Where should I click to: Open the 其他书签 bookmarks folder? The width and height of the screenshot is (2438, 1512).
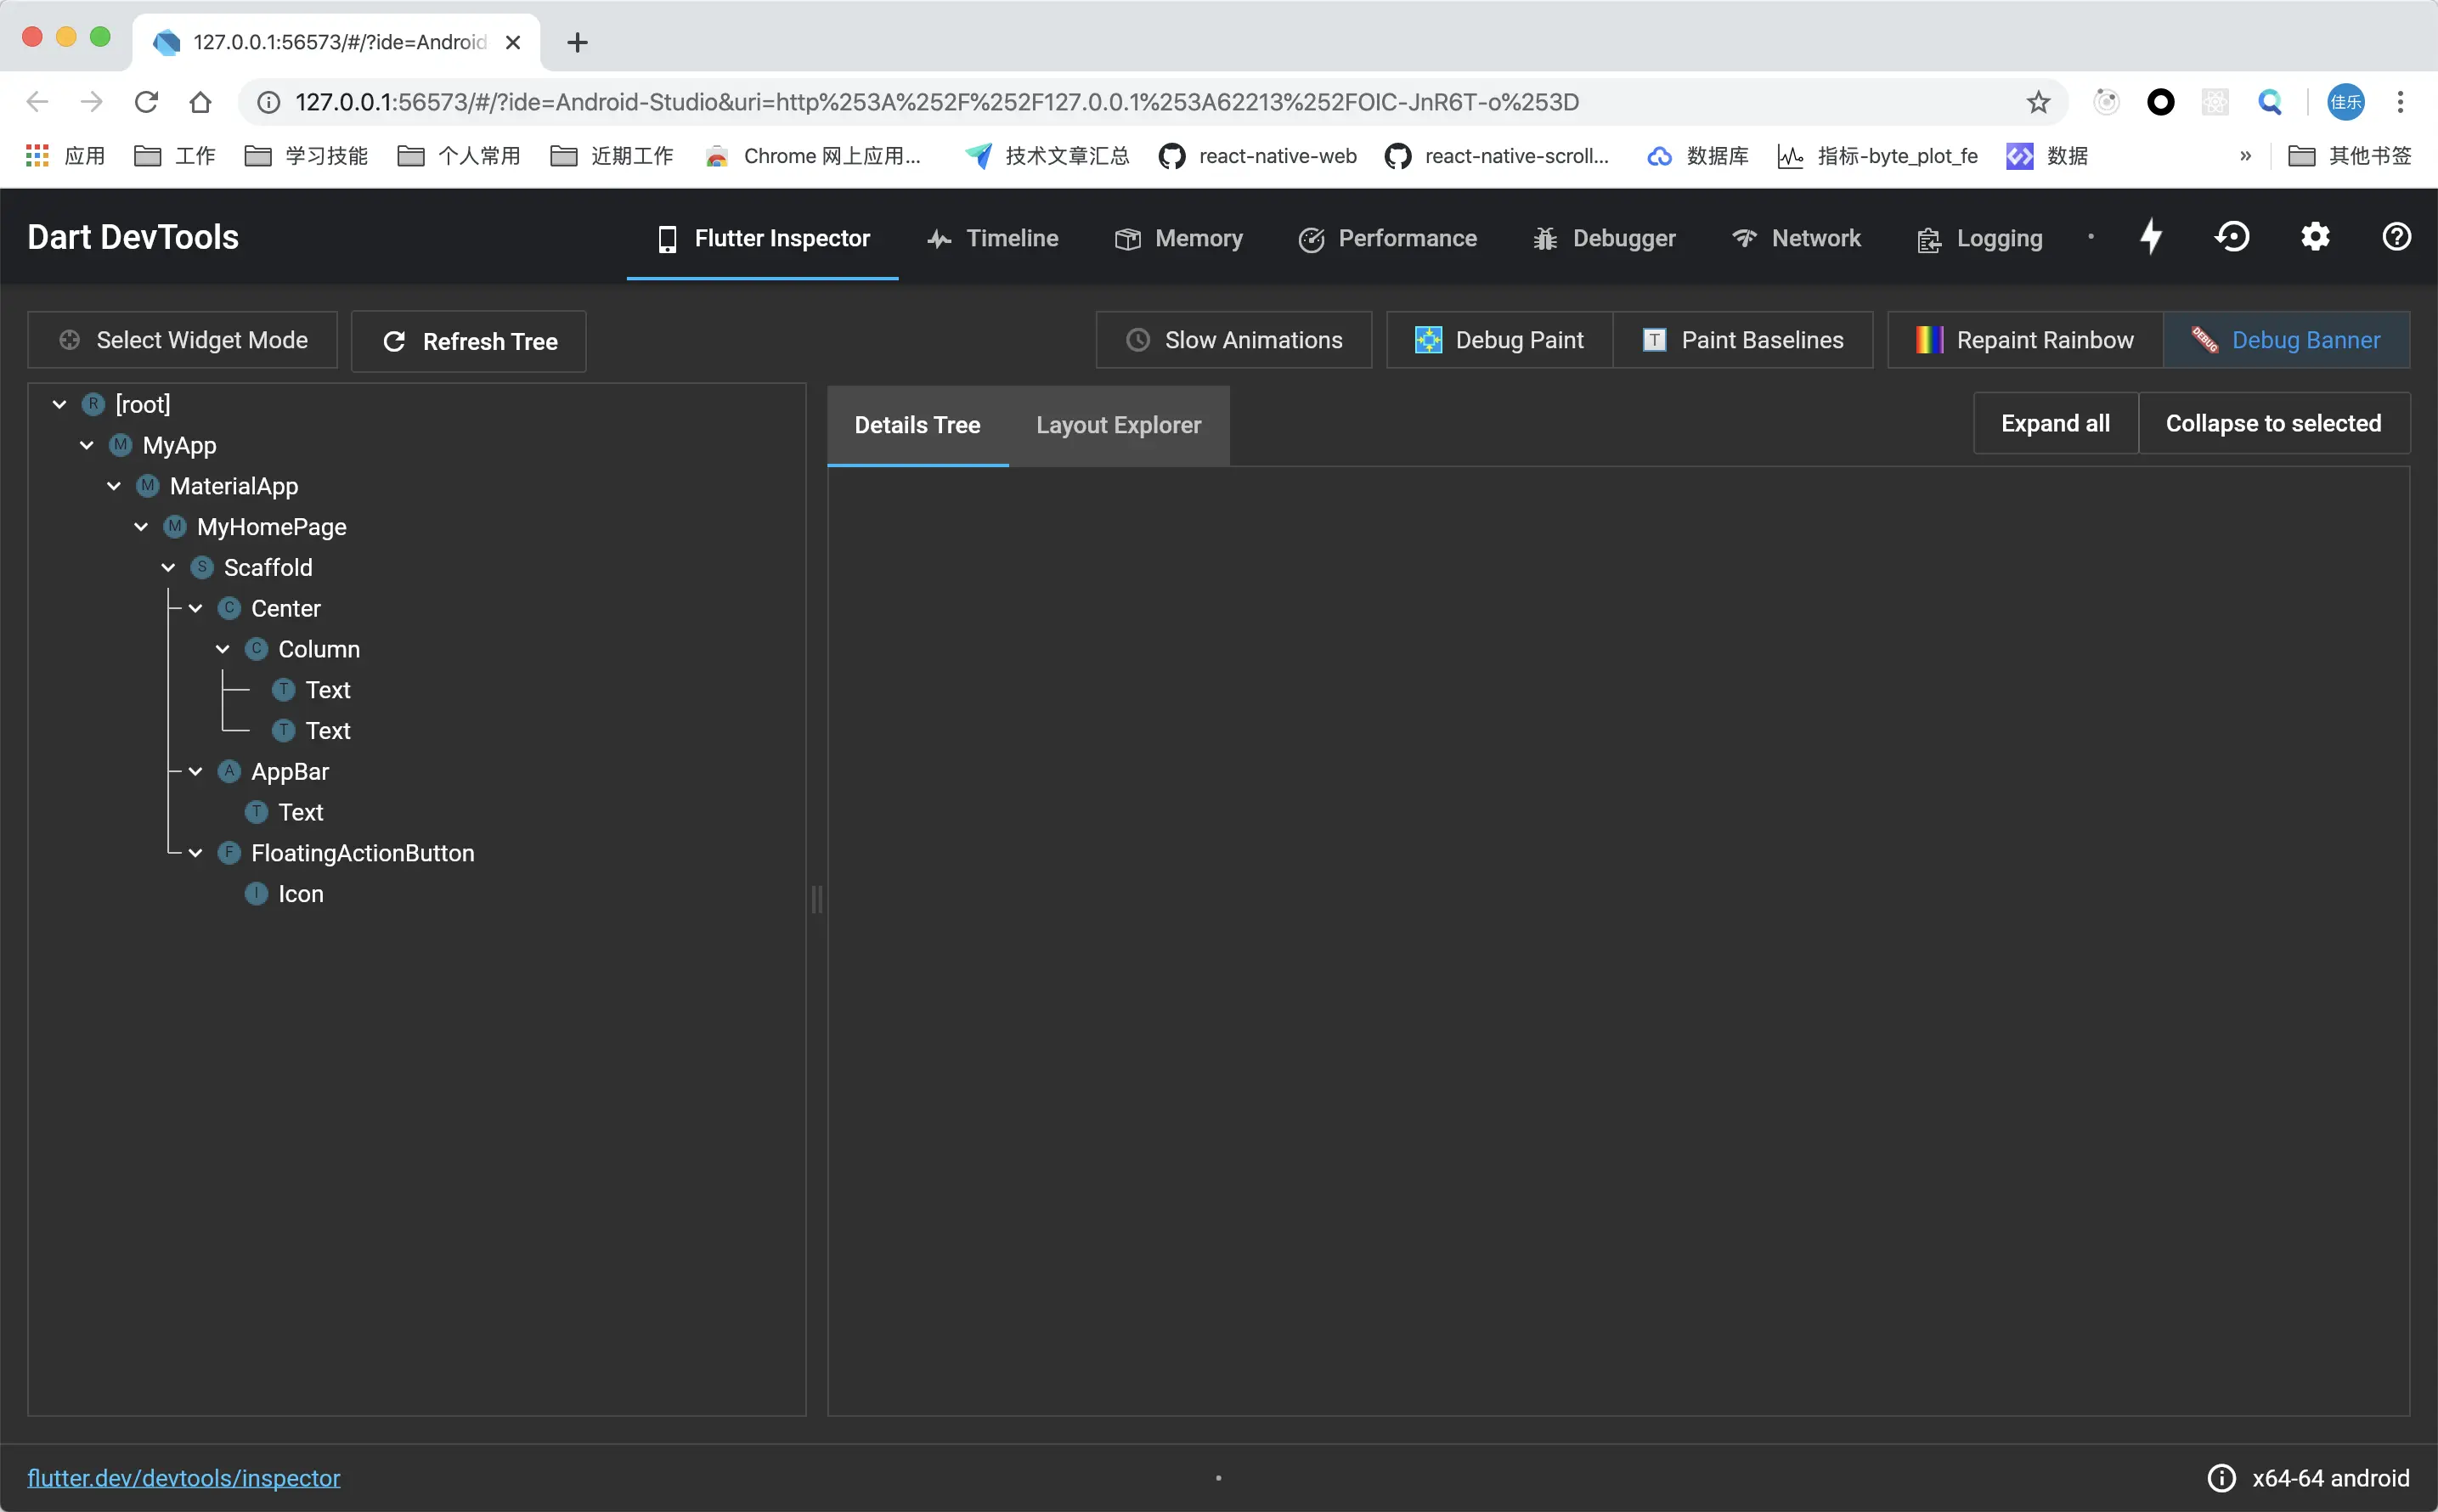[2349, 156]
